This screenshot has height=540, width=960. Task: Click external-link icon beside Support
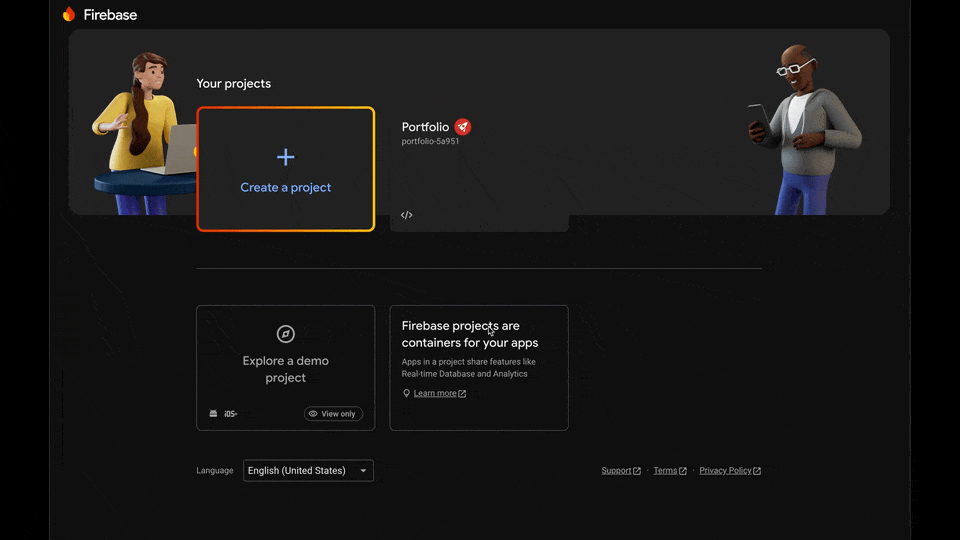(x=637, y=471)
